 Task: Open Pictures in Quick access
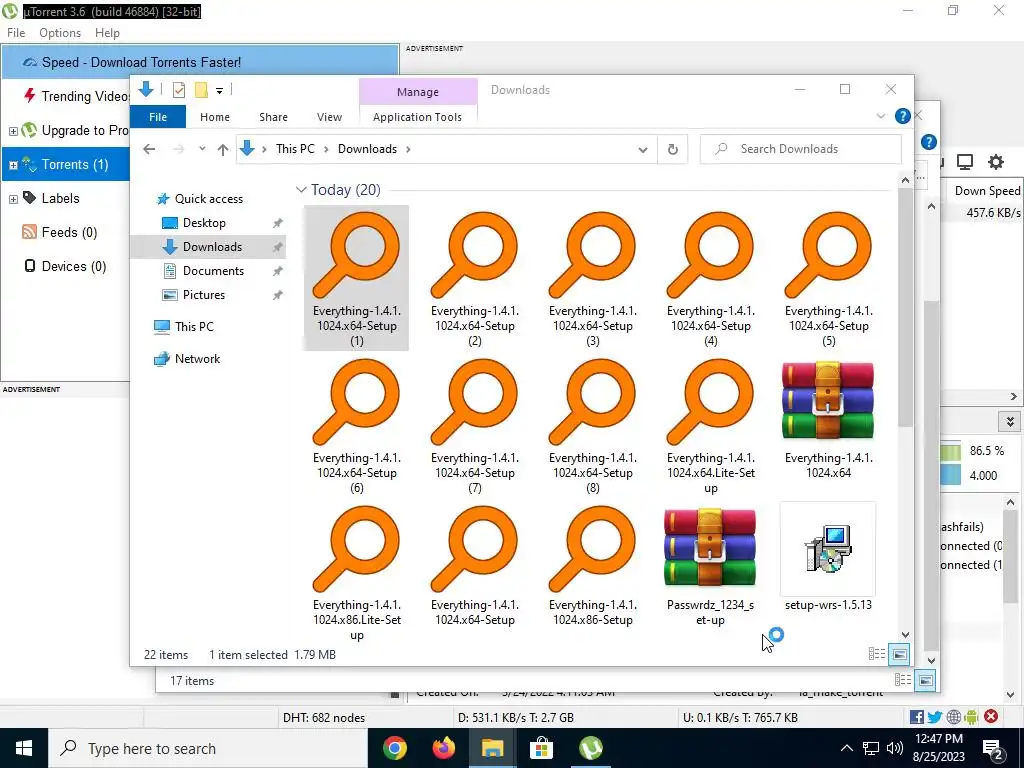[x=204, y=295]
